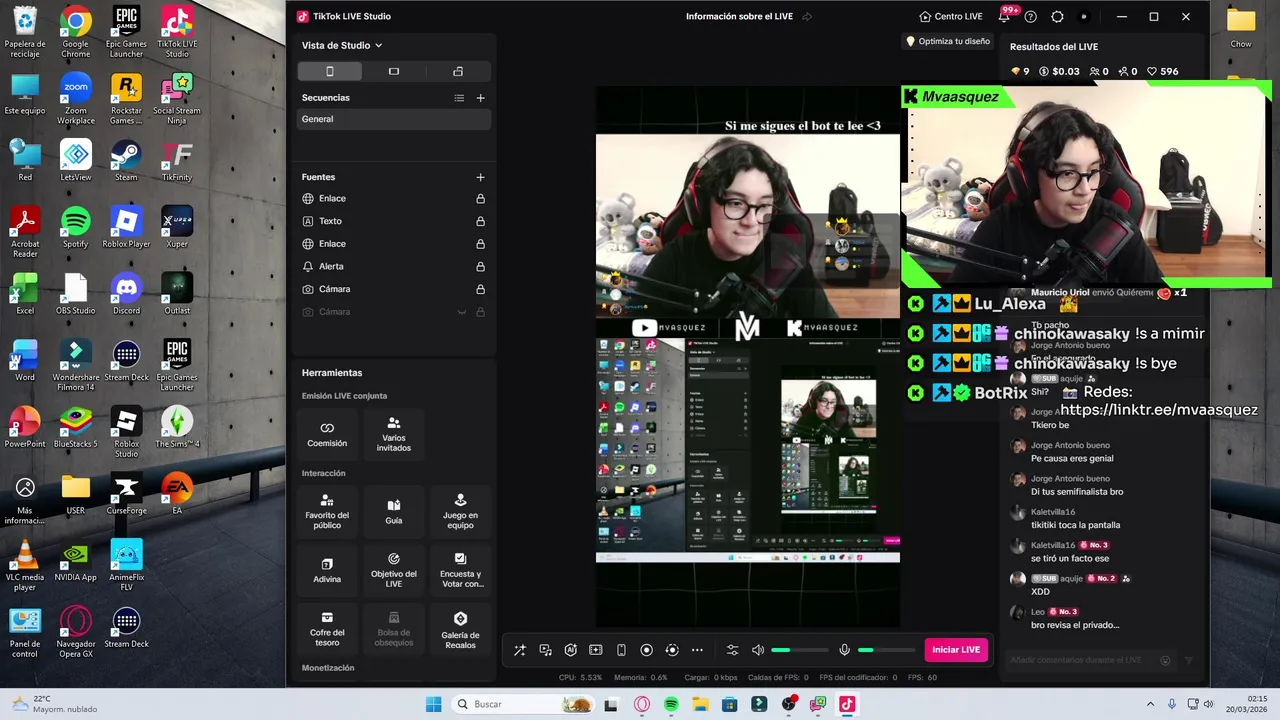Open the Coemisión tool
The width and height of the screenshot is (1280, 720).
click(327, 433)
